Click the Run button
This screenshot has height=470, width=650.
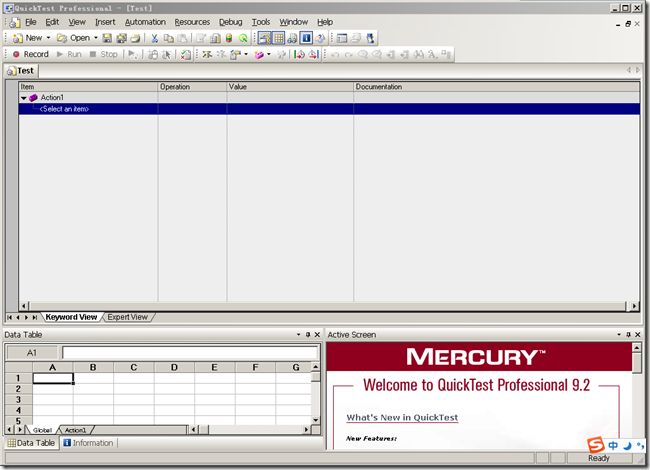point(69,54)
